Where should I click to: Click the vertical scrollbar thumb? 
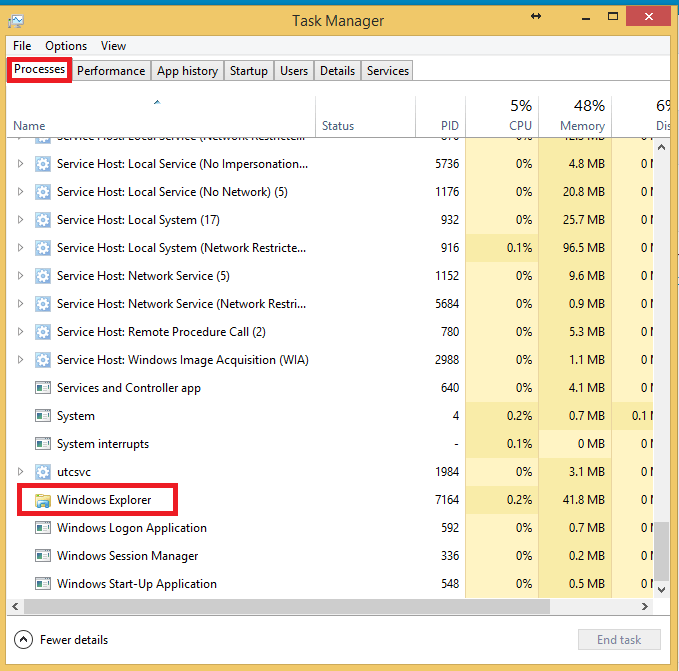(661, 551)
